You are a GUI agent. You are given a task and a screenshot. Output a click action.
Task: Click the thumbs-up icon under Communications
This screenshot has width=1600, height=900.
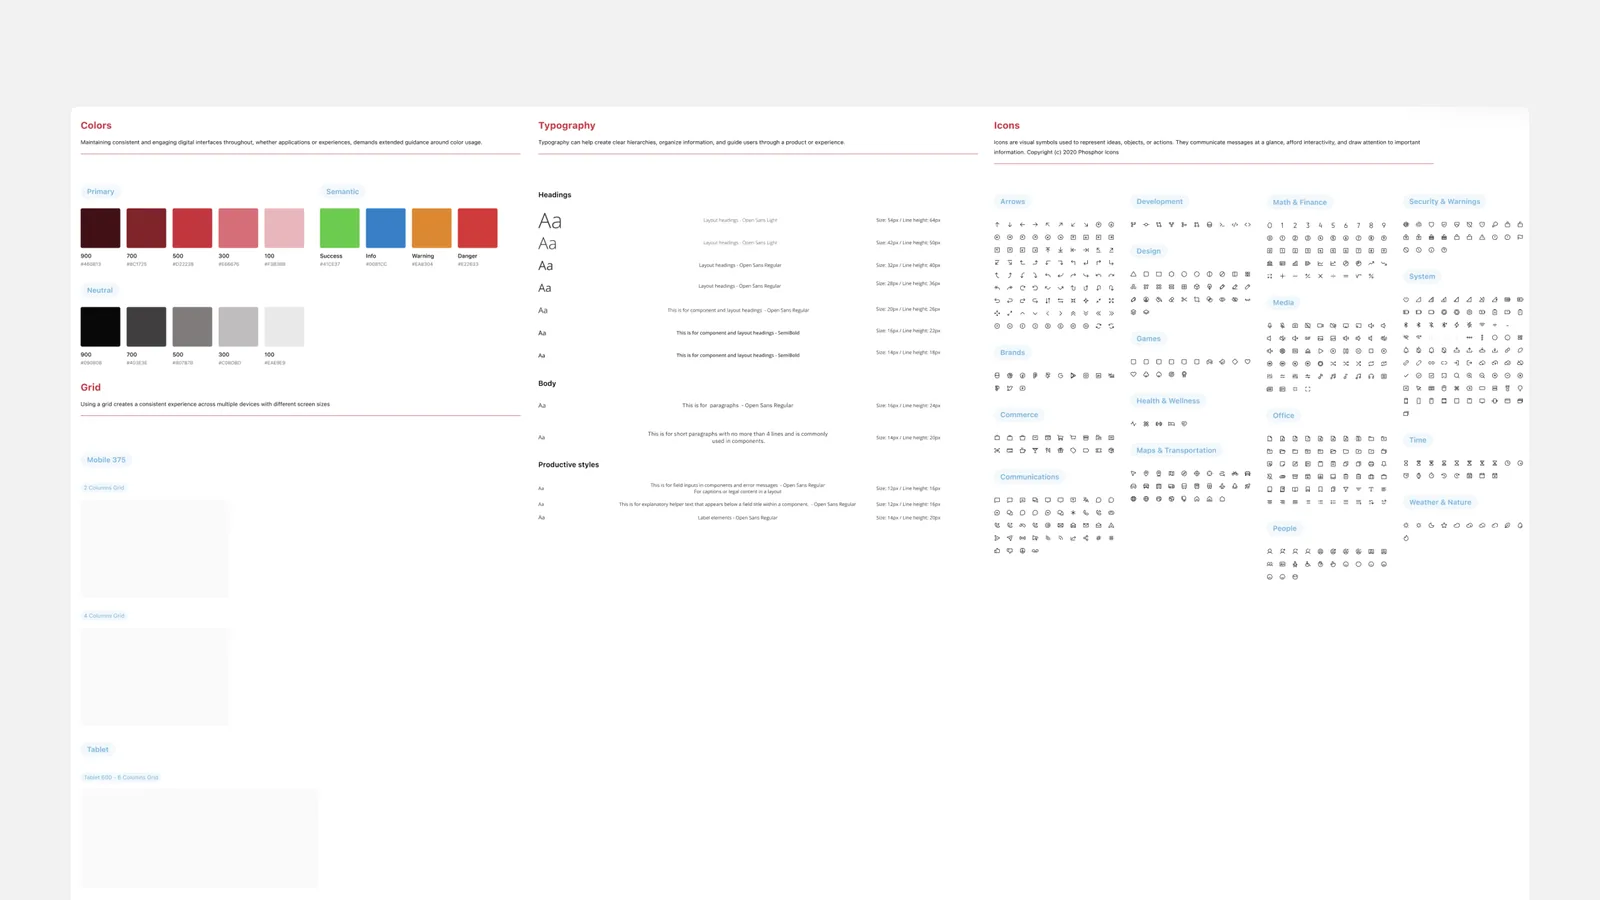click(997, 551)
